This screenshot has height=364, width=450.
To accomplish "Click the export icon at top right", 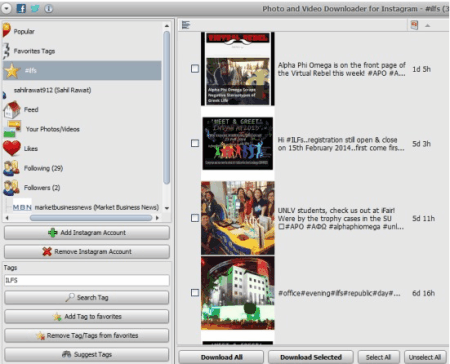I will point(414,25).
